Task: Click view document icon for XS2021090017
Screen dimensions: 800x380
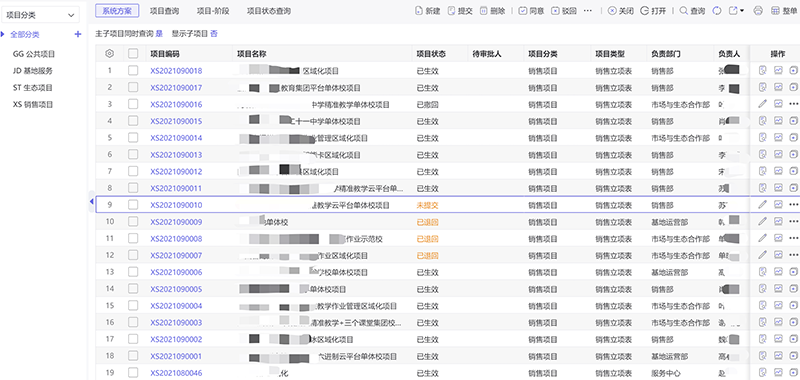Action: [762, 87]
